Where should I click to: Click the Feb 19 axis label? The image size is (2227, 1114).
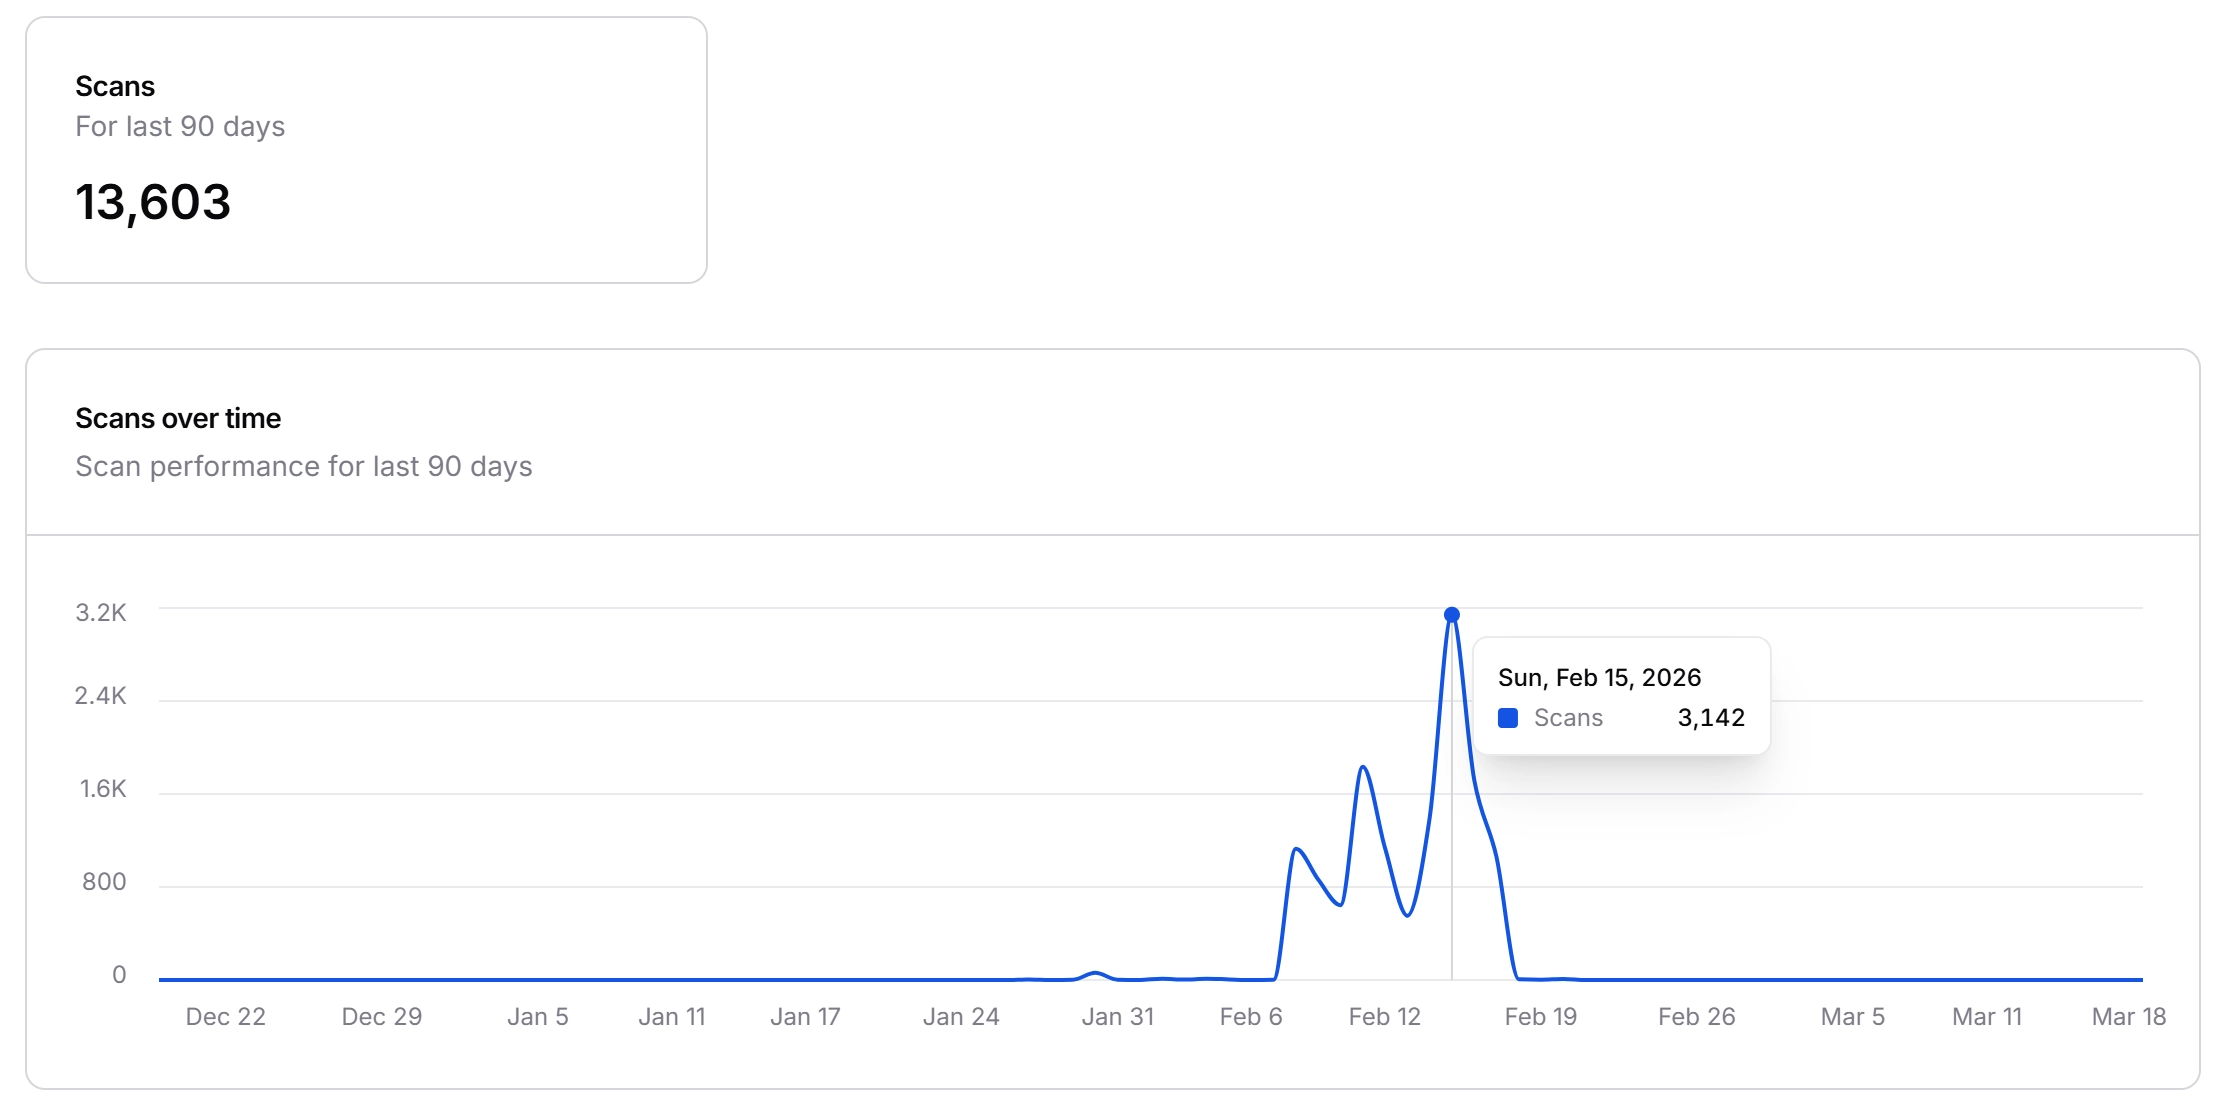(x=1540, y=1016)
